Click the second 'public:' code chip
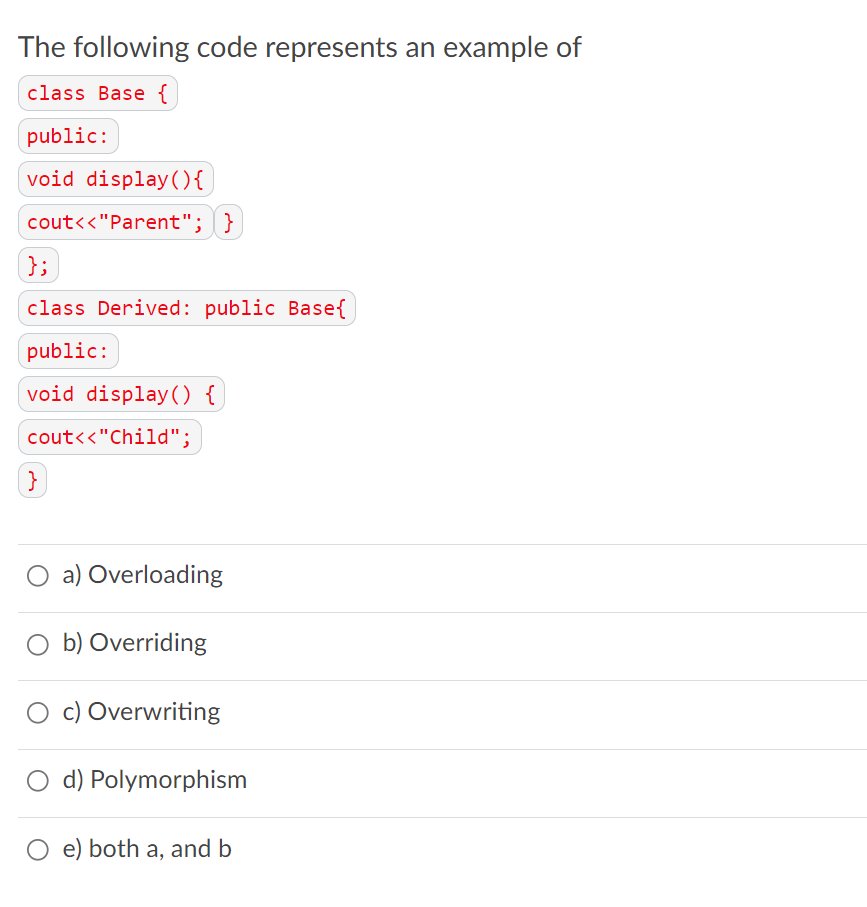The width and height of the screenshot is (867, 907). (68, 351)
